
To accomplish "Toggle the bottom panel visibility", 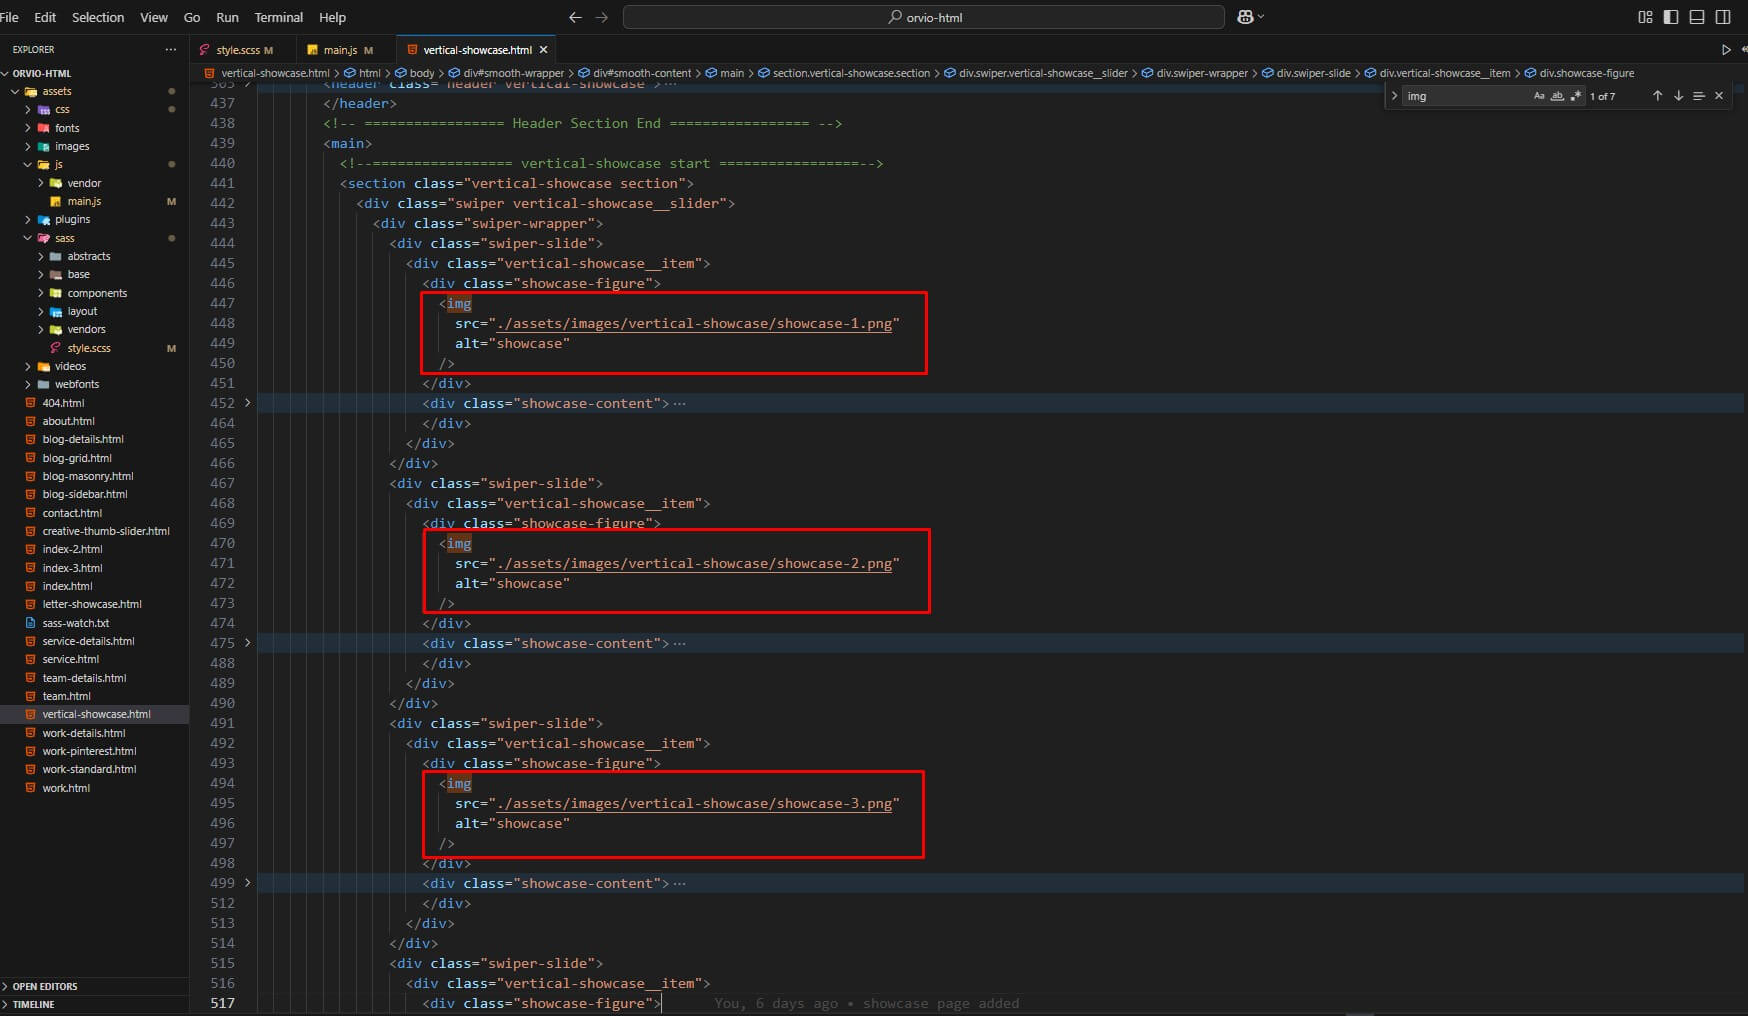I will [1697, 17].
